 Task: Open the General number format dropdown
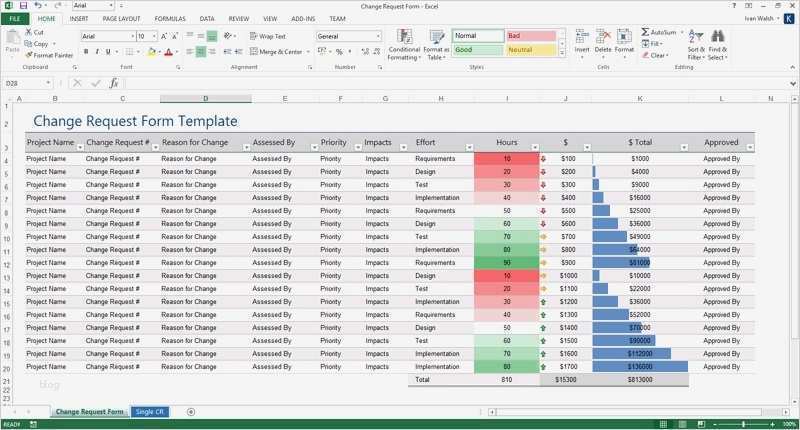[x=378, y=36]
